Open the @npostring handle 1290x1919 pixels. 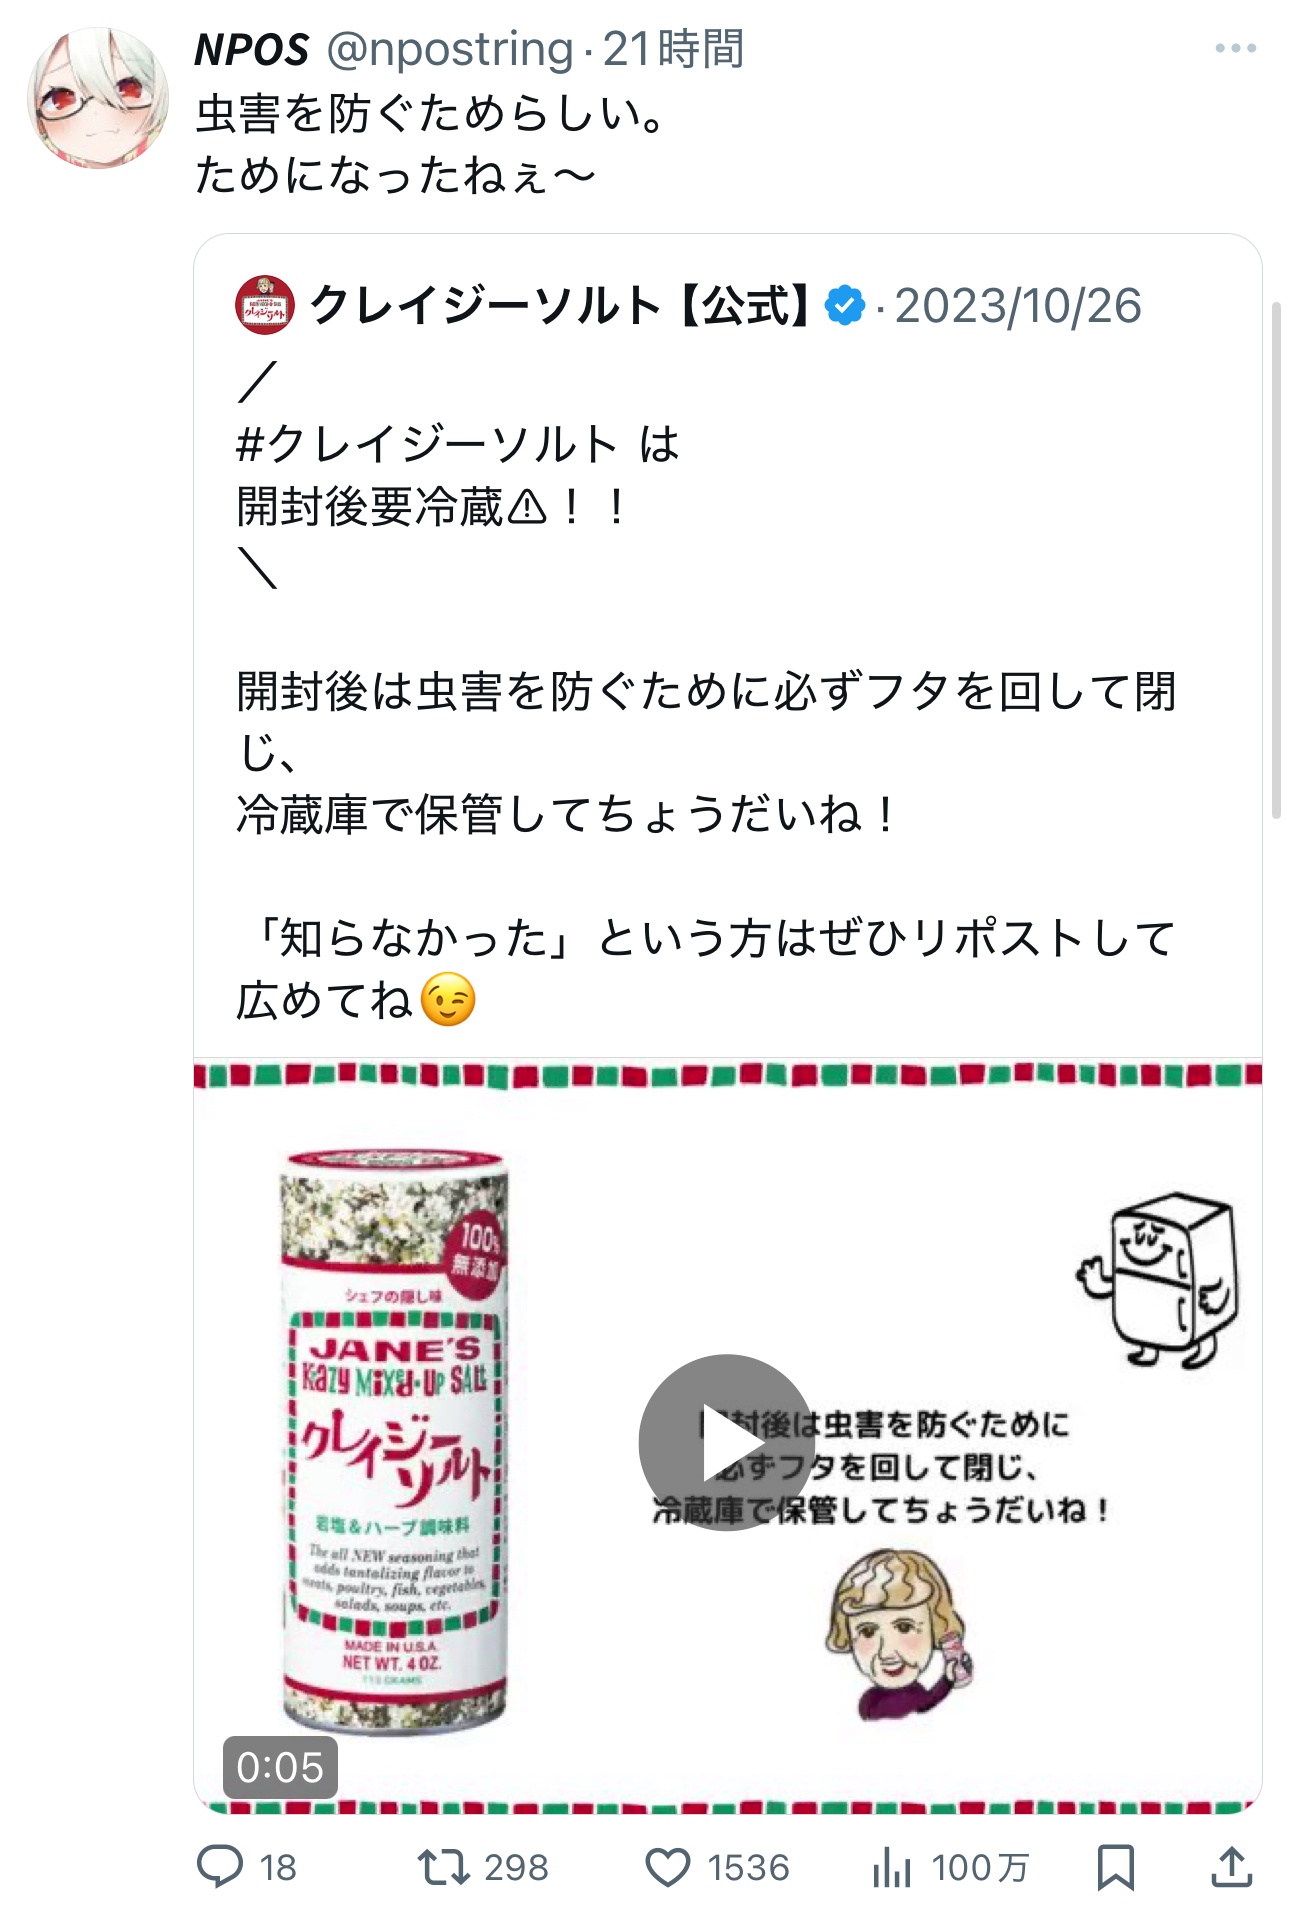point(450,49)
